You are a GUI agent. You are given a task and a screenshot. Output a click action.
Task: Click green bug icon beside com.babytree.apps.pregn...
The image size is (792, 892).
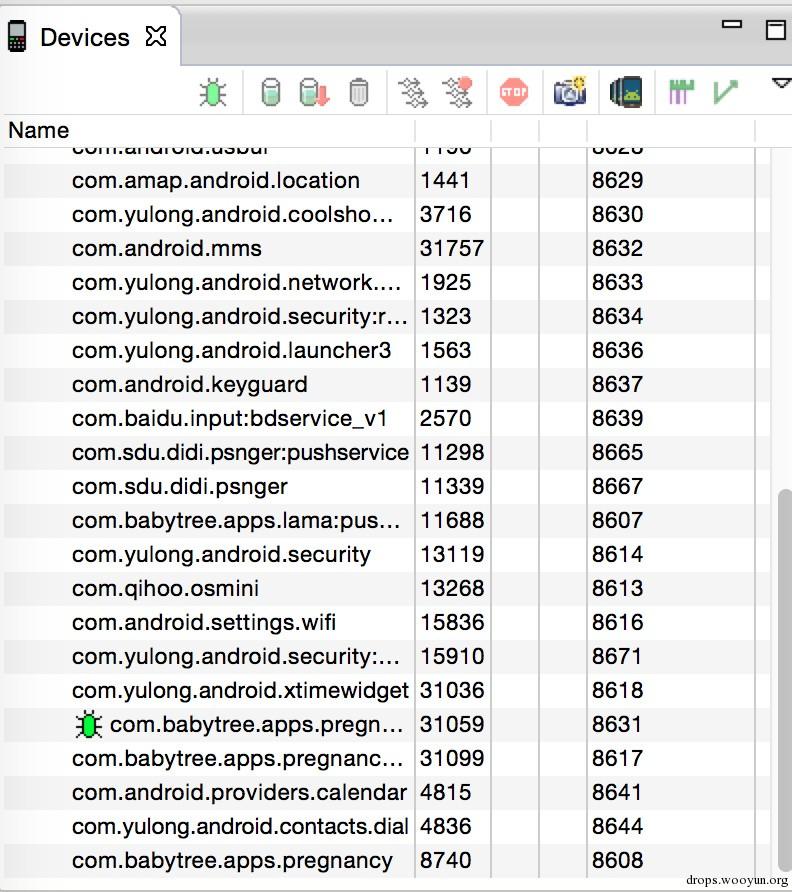coord(89,725)
